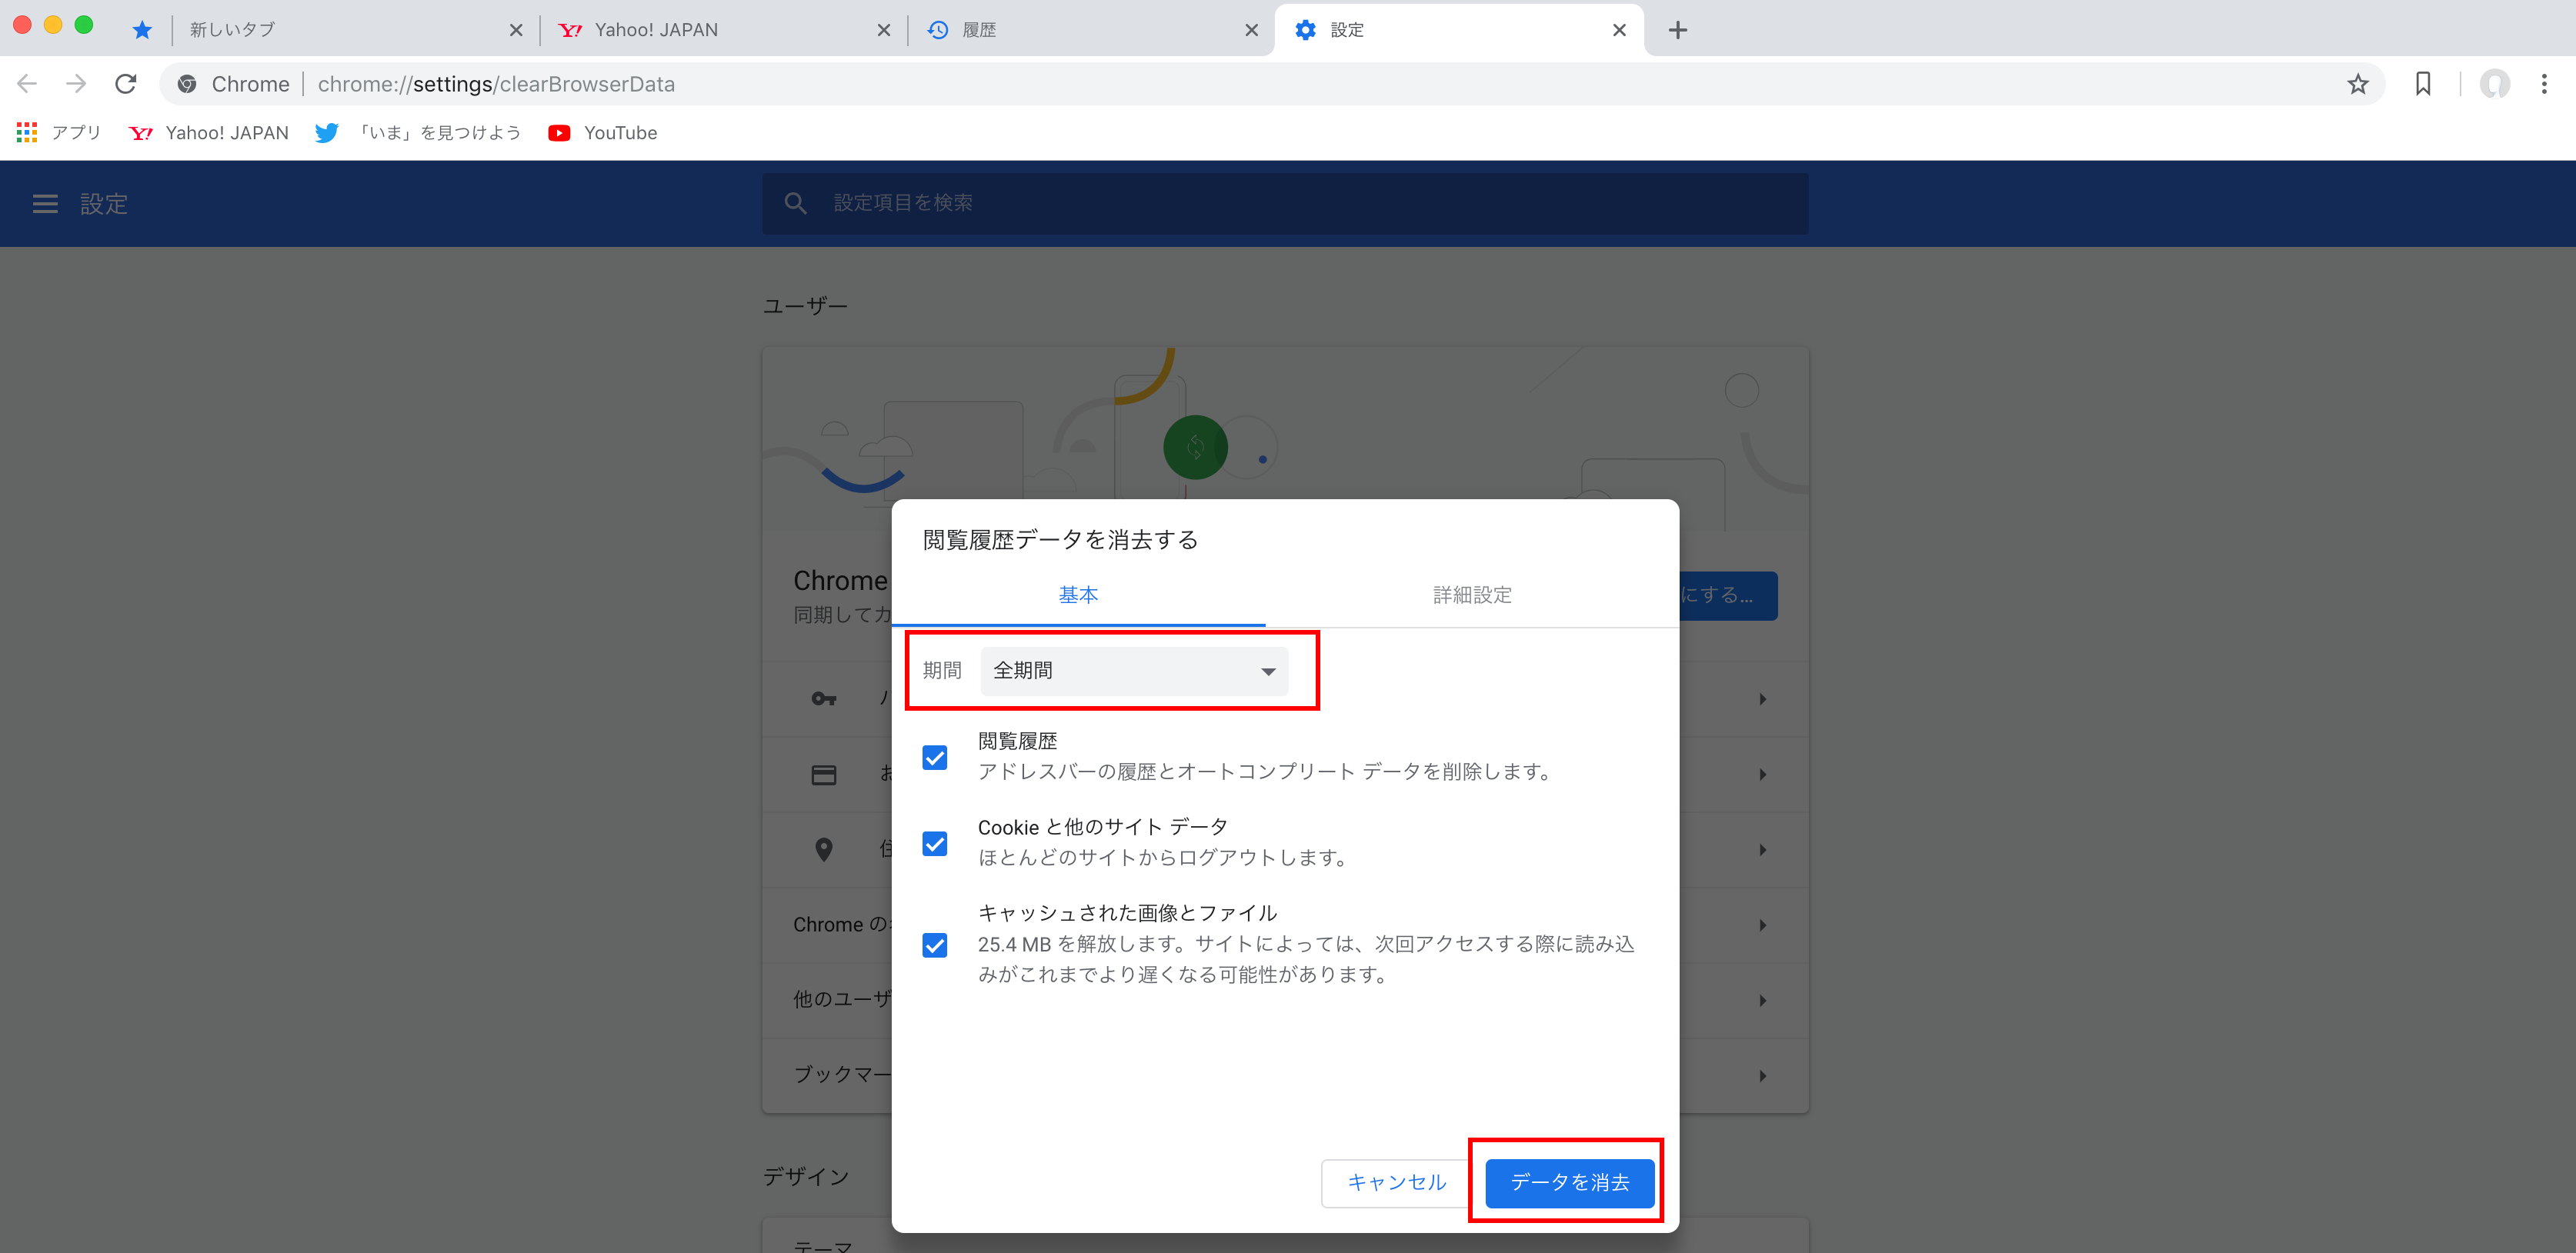2576x1253 pixels.
Task: Click the forward navigation arrow
Action: tap(76, 84)
